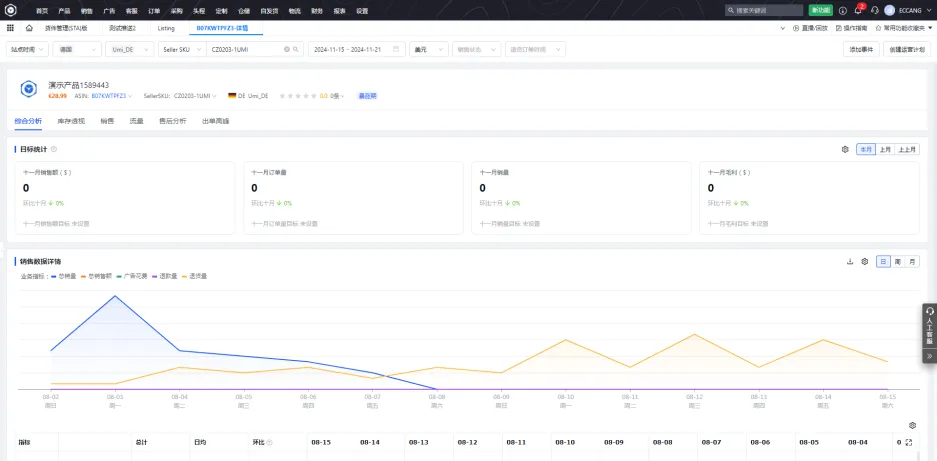Open the order time dropdown next to 销售状态

pyautogui.click(x=535, y=50)
